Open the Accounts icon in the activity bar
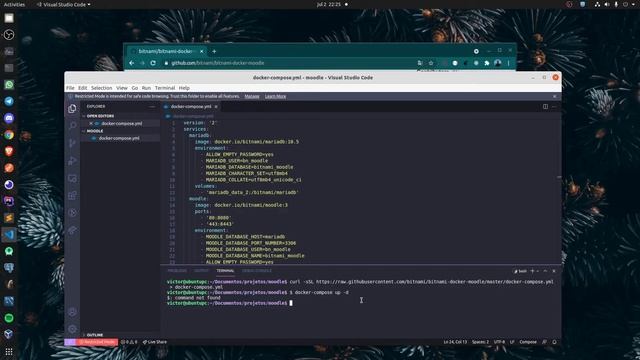Image resolution: width=640 pixels, height=360 pixels. point(72,312)
